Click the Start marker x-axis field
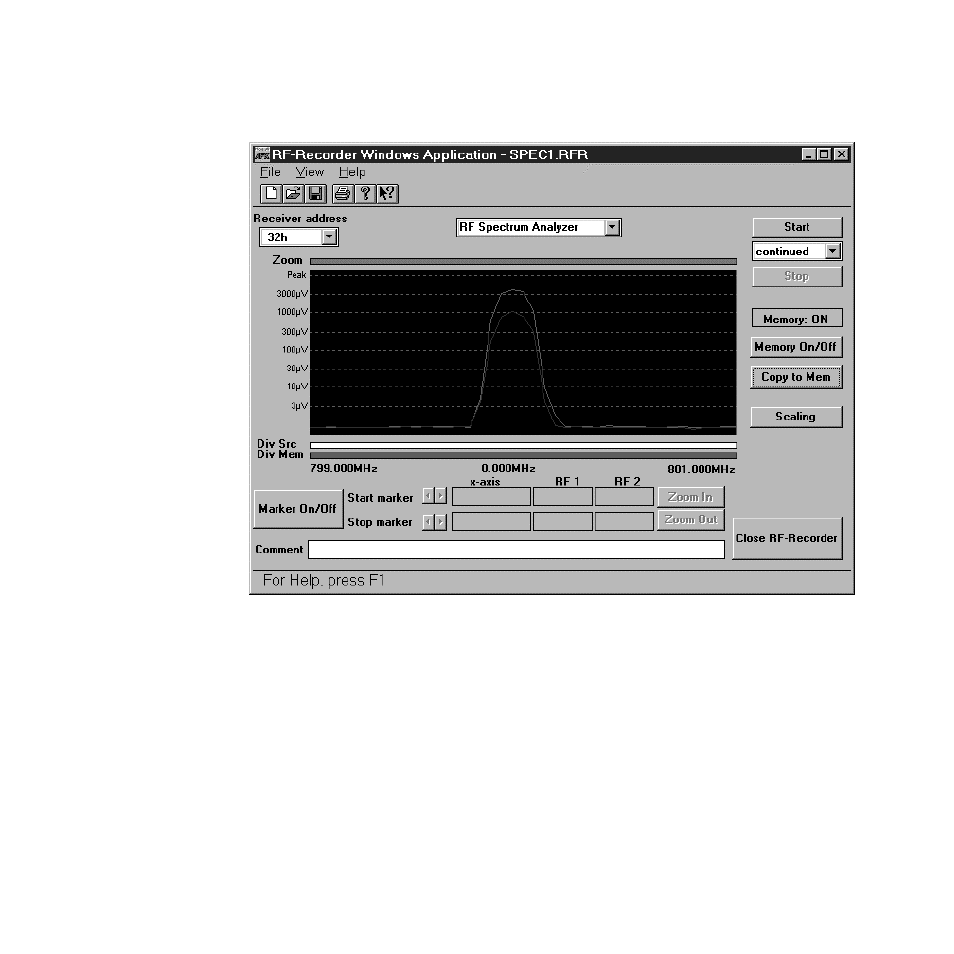The image size is (954, 954). pyautogui.click(x=491, y=496)
